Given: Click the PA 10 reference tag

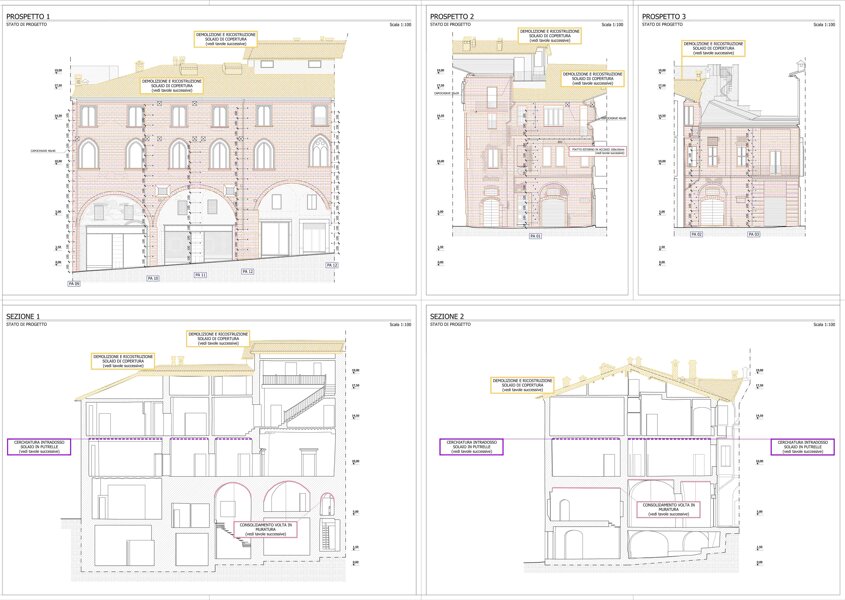Looking at the screenshot, I should pos(153,277).
